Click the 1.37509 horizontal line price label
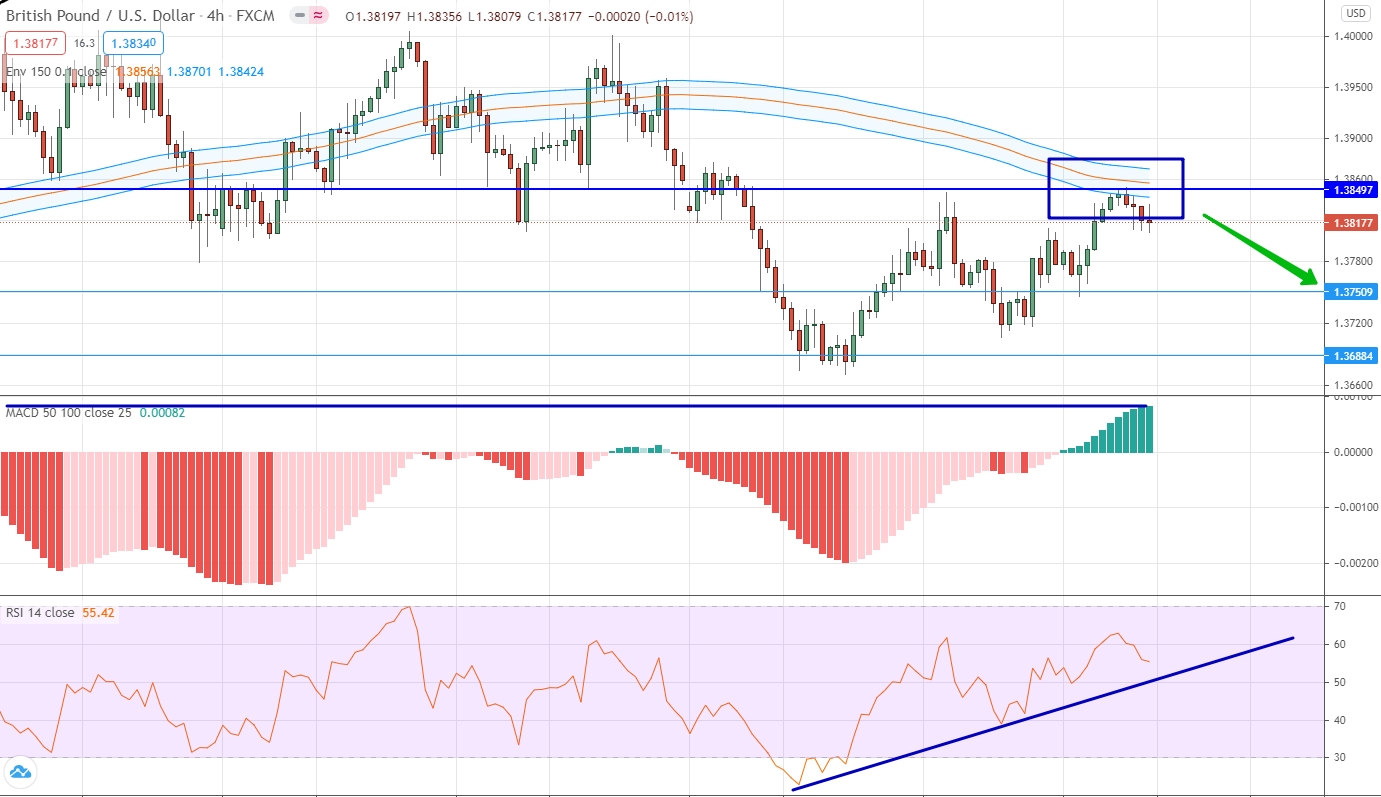 click(x=1351, y=292)
